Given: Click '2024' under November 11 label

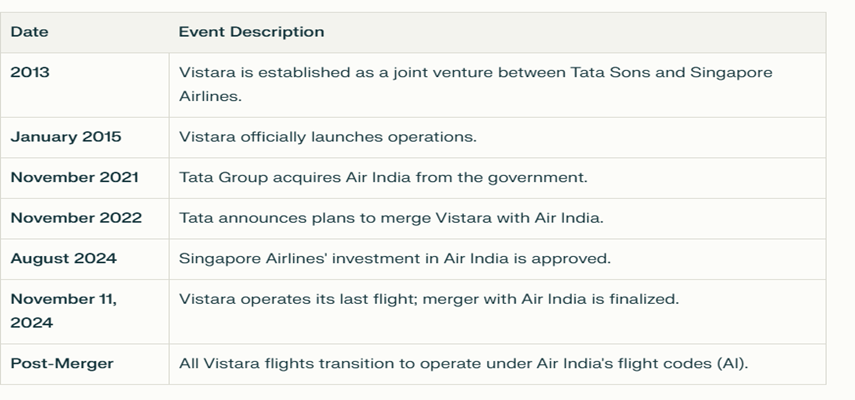Looking at the screenshot, I should (x=32, y=323).
